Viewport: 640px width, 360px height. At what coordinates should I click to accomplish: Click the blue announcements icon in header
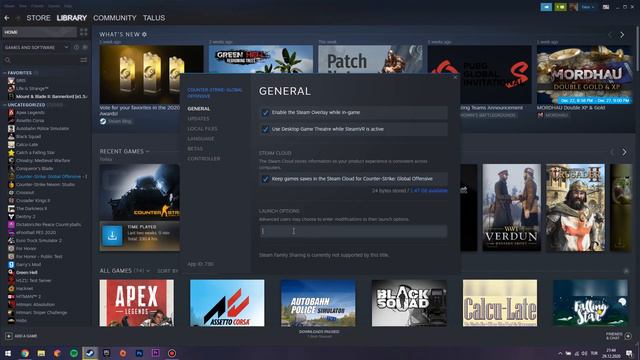[x=546, y=7]
